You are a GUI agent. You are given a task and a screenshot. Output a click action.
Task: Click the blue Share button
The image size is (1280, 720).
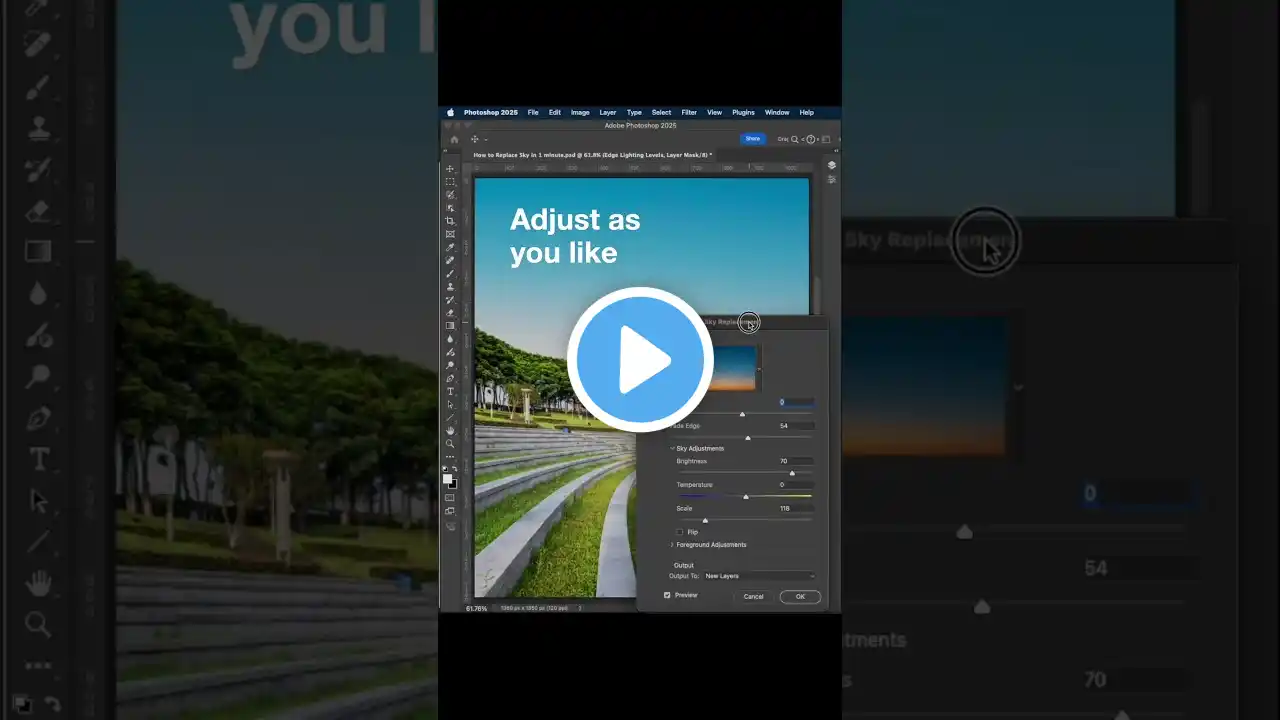[753, 139]
